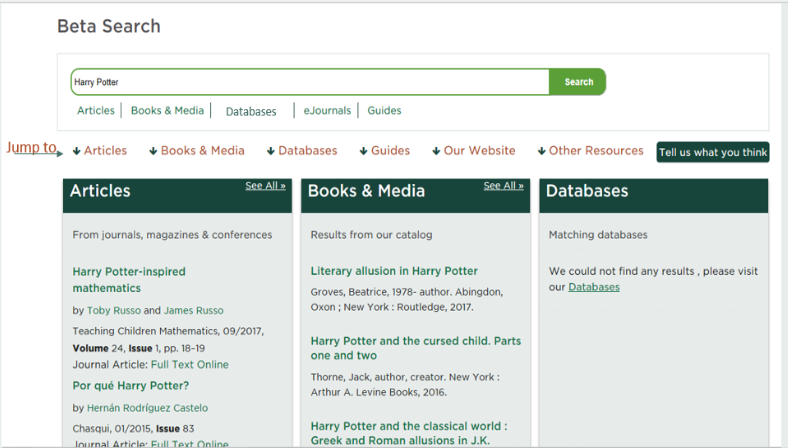Click 'Results from our catalog' text

pyautogui.click(x=371, y=235)
